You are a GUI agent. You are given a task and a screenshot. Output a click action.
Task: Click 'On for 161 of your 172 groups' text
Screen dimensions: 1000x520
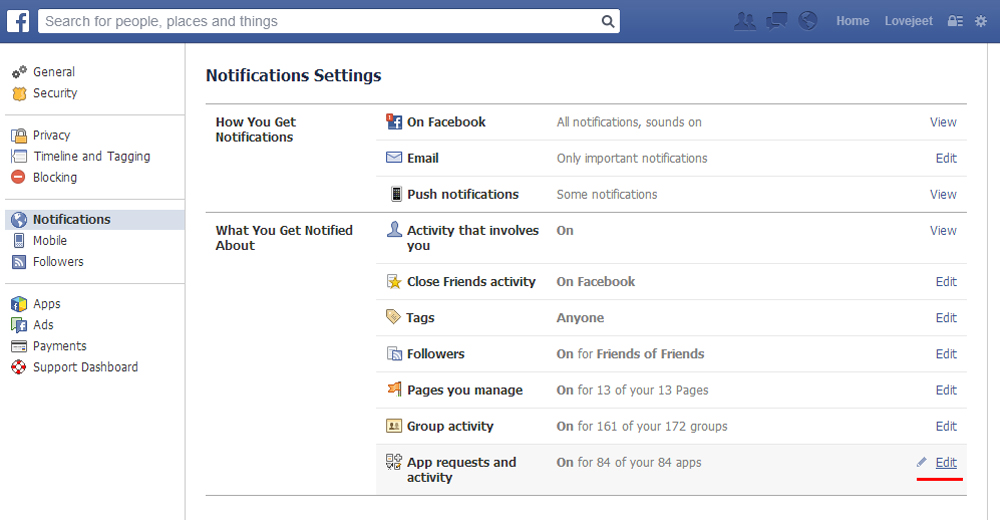(642, 426)
